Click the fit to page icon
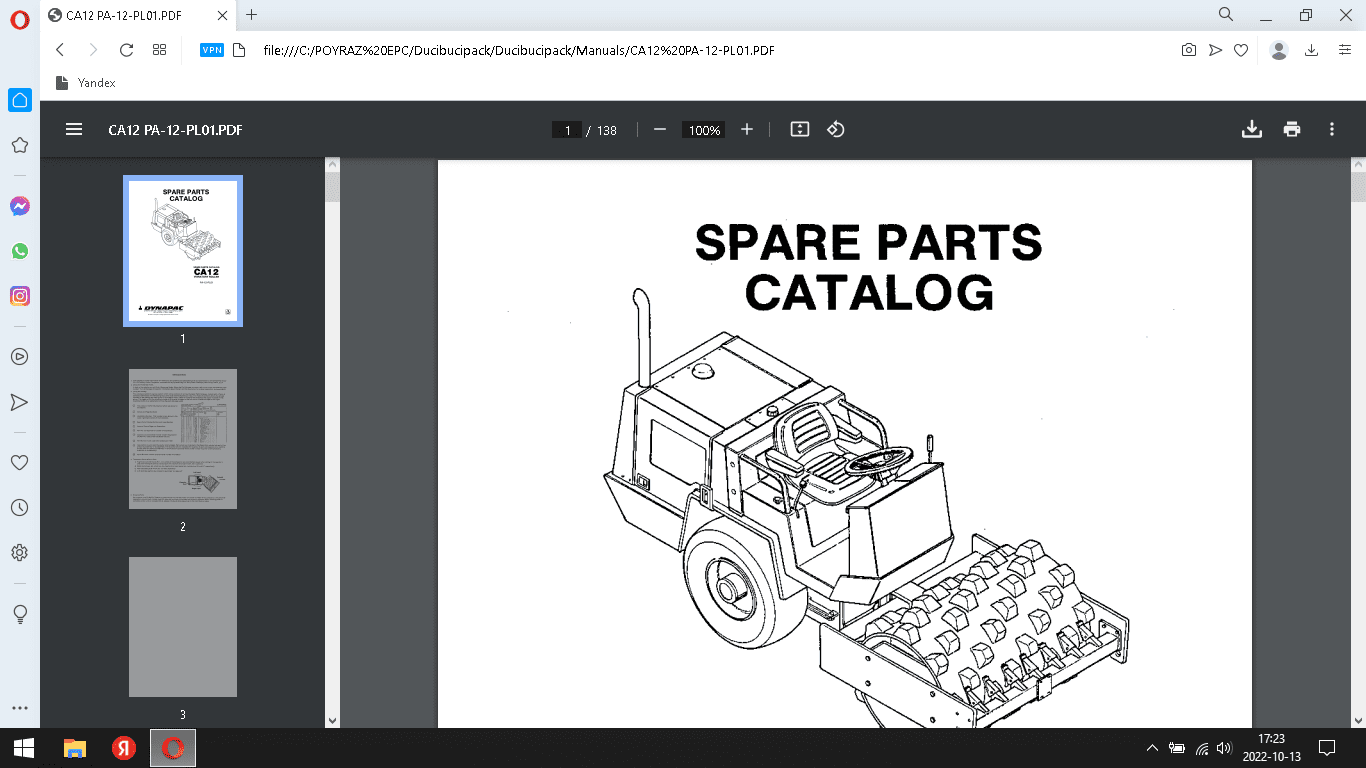 tap(799, 130)
